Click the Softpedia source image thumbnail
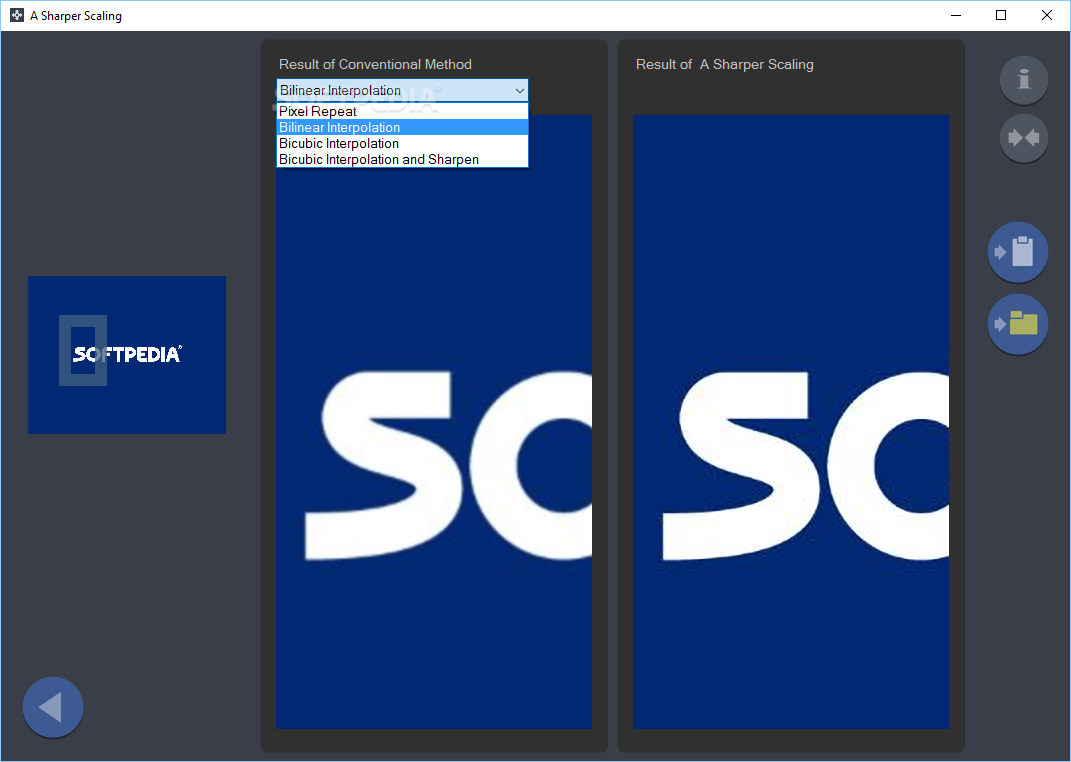 tap(127, 354)
